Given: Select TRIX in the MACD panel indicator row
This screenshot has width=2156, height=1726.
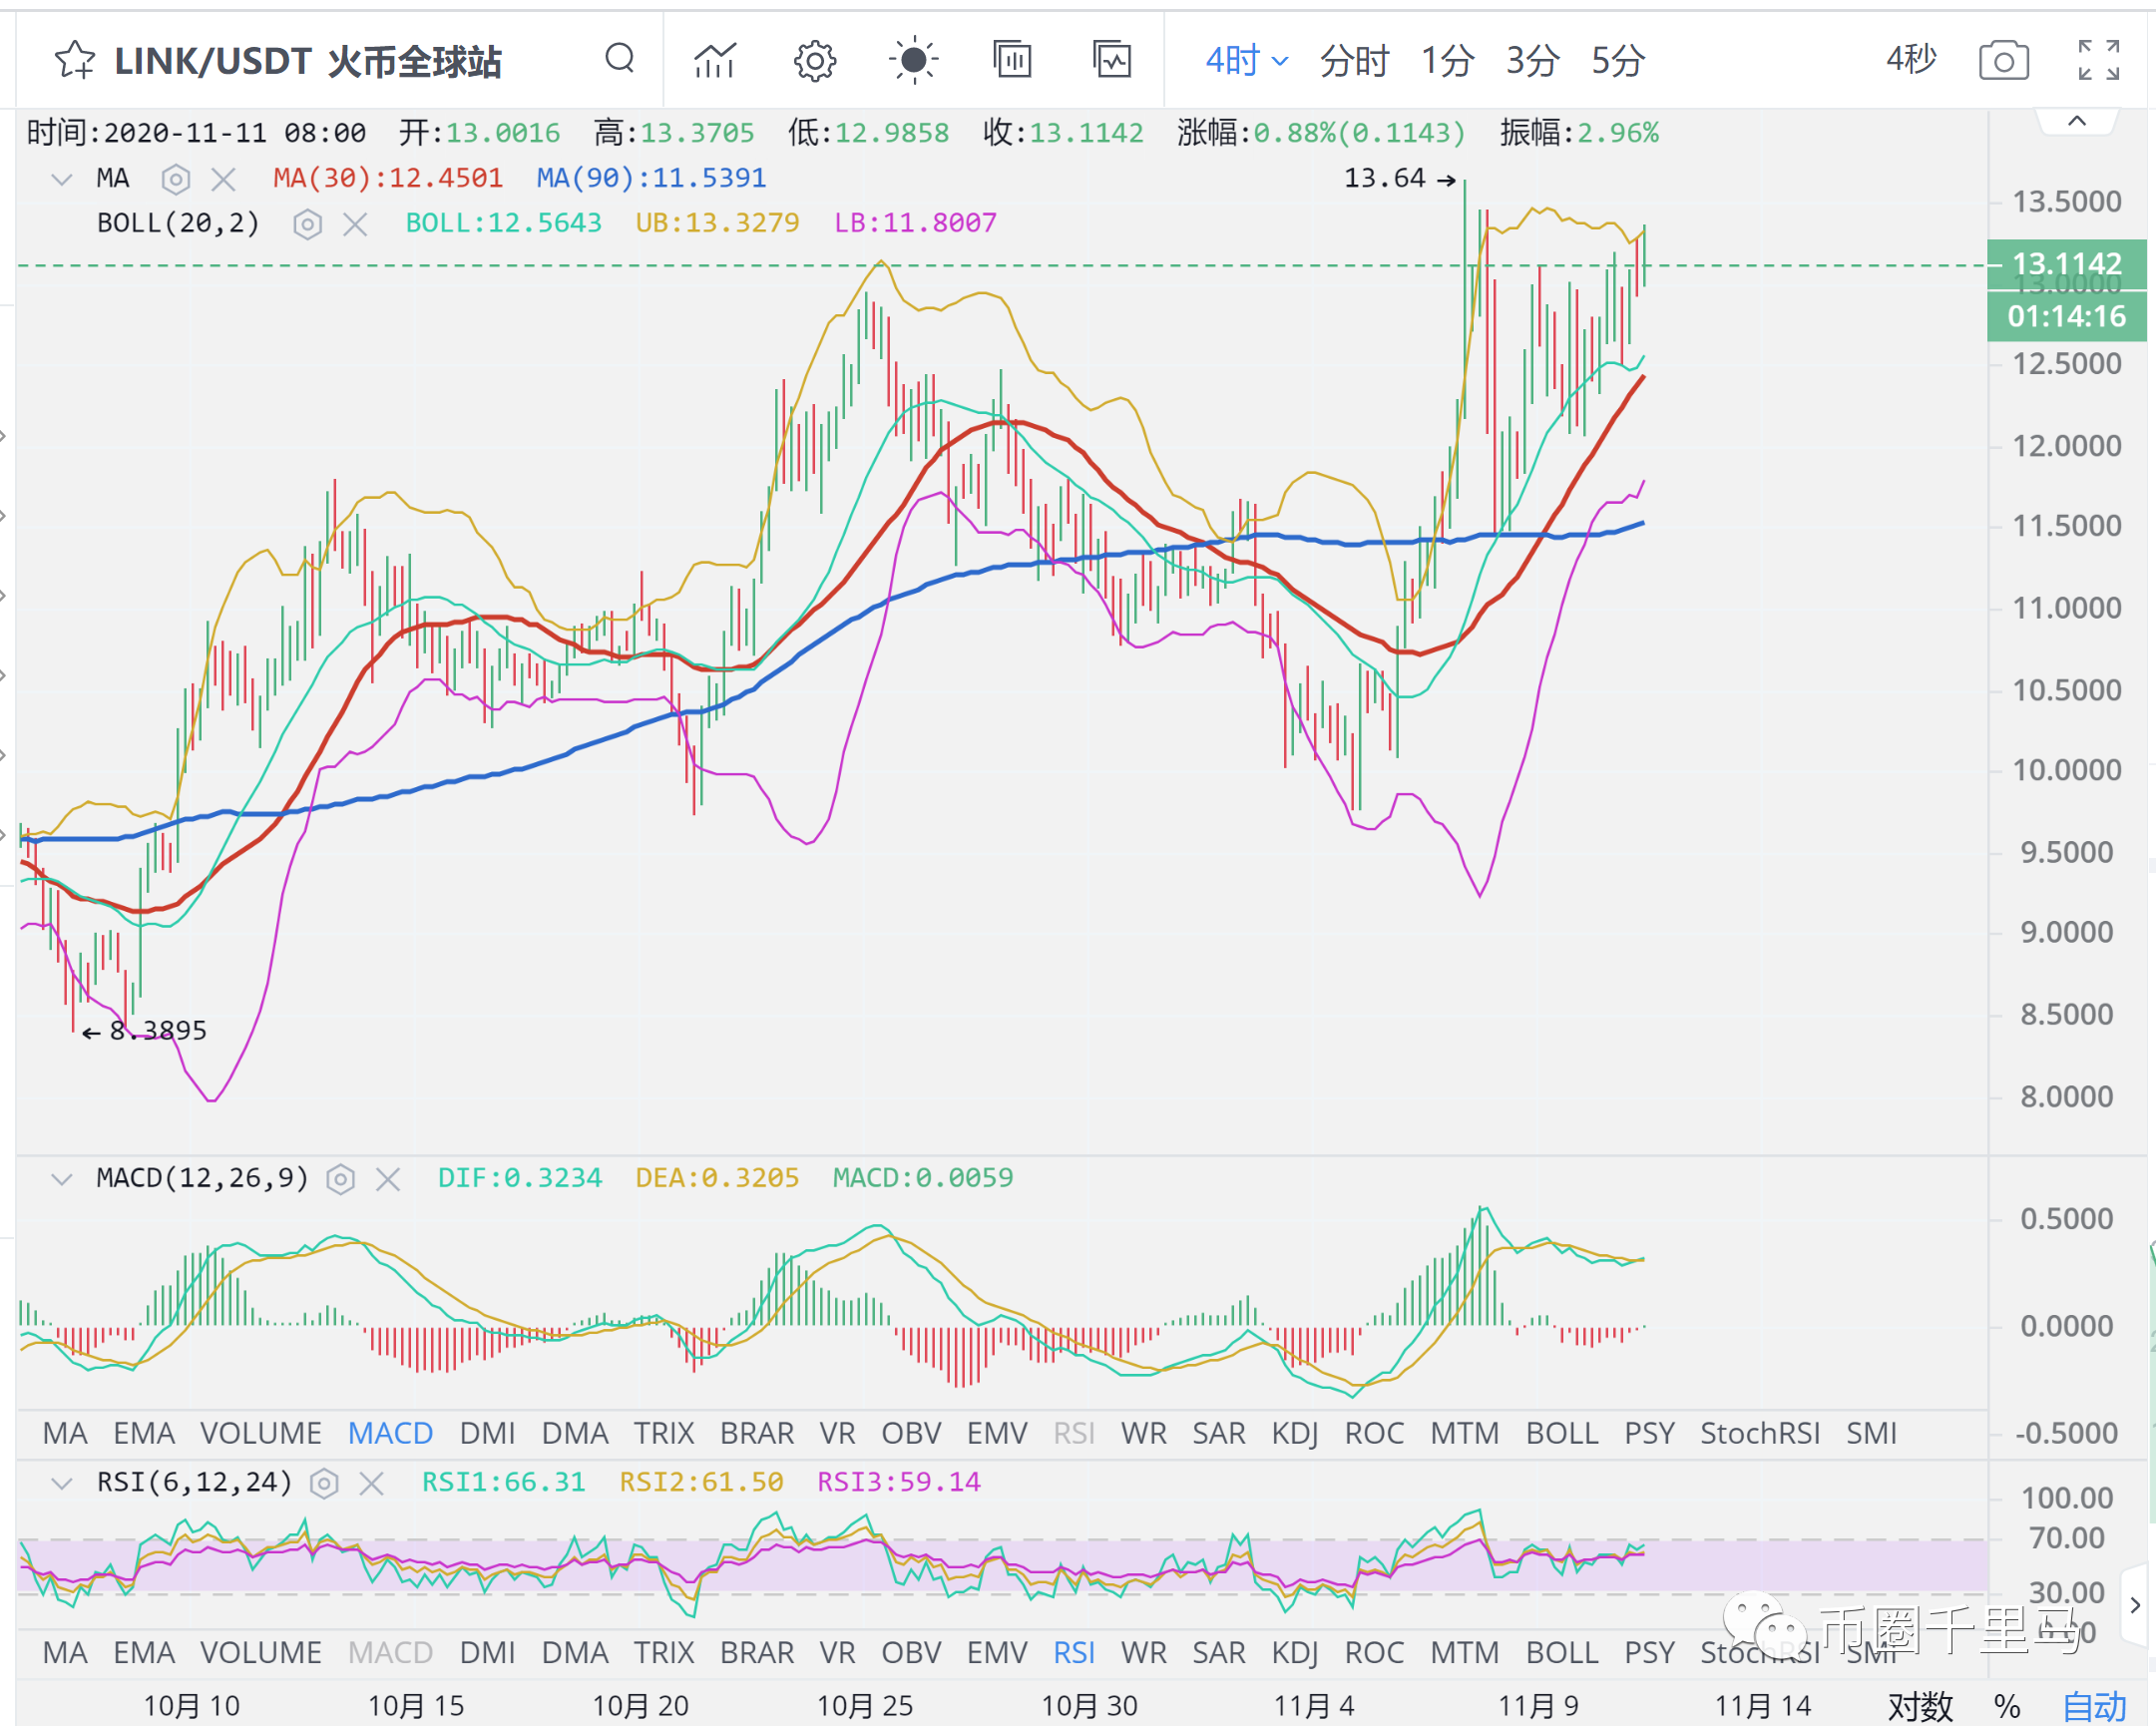Looking at the screenshot, I should 663,1432.
